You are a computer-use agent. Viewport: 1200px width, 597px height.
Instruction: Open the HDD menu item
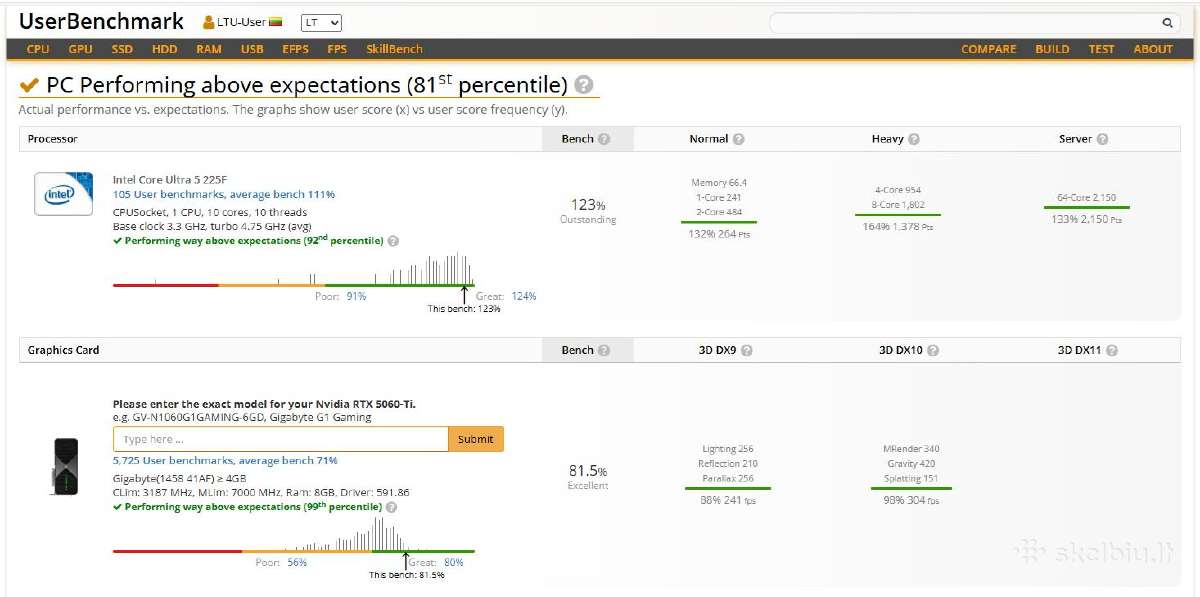pos(165,49)
